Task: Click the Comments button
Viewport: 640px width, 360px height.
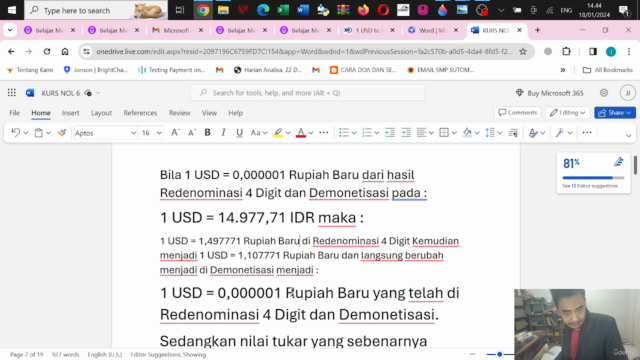Action: pyautogui.click(x=518, y=113)
